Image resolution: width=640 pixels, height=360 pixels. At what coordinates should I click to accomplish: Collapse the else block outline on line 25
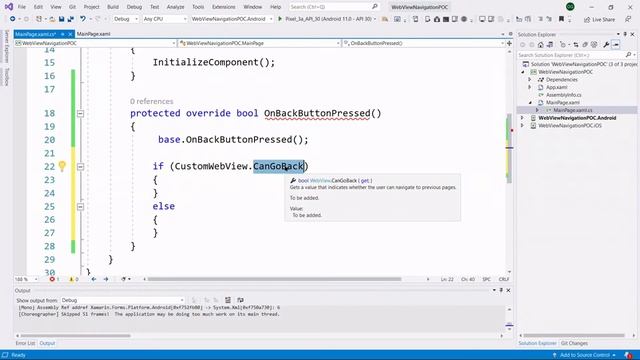[80, 207]
